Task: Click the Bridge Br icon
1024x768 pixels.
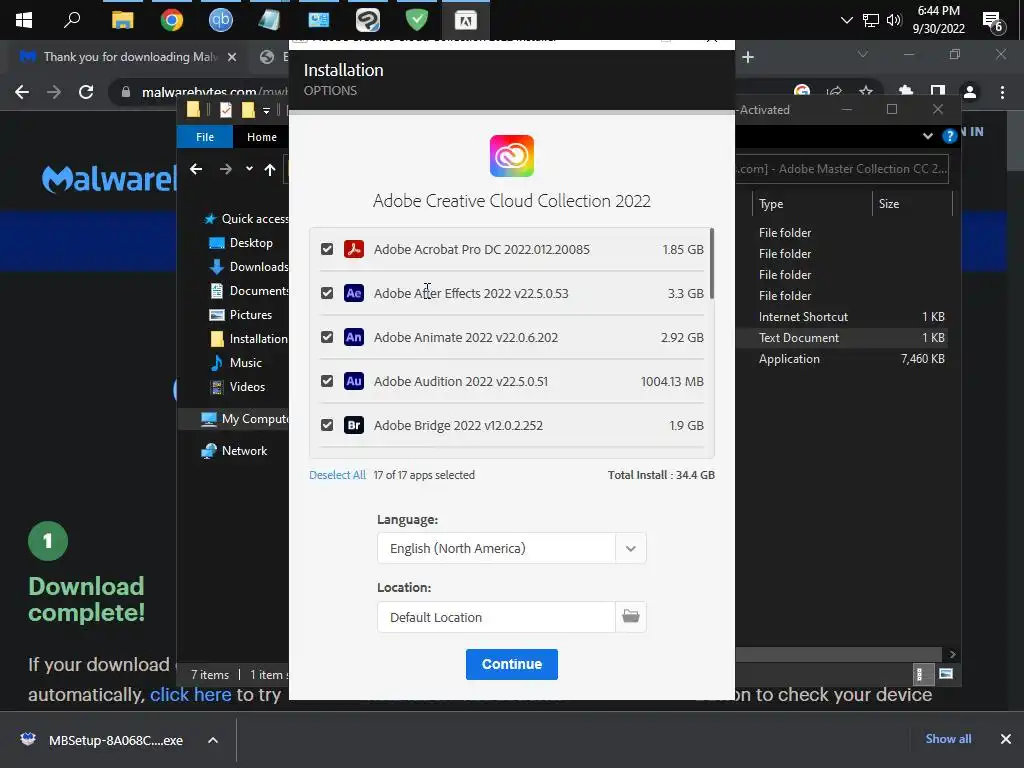Action: pos(354,425)
